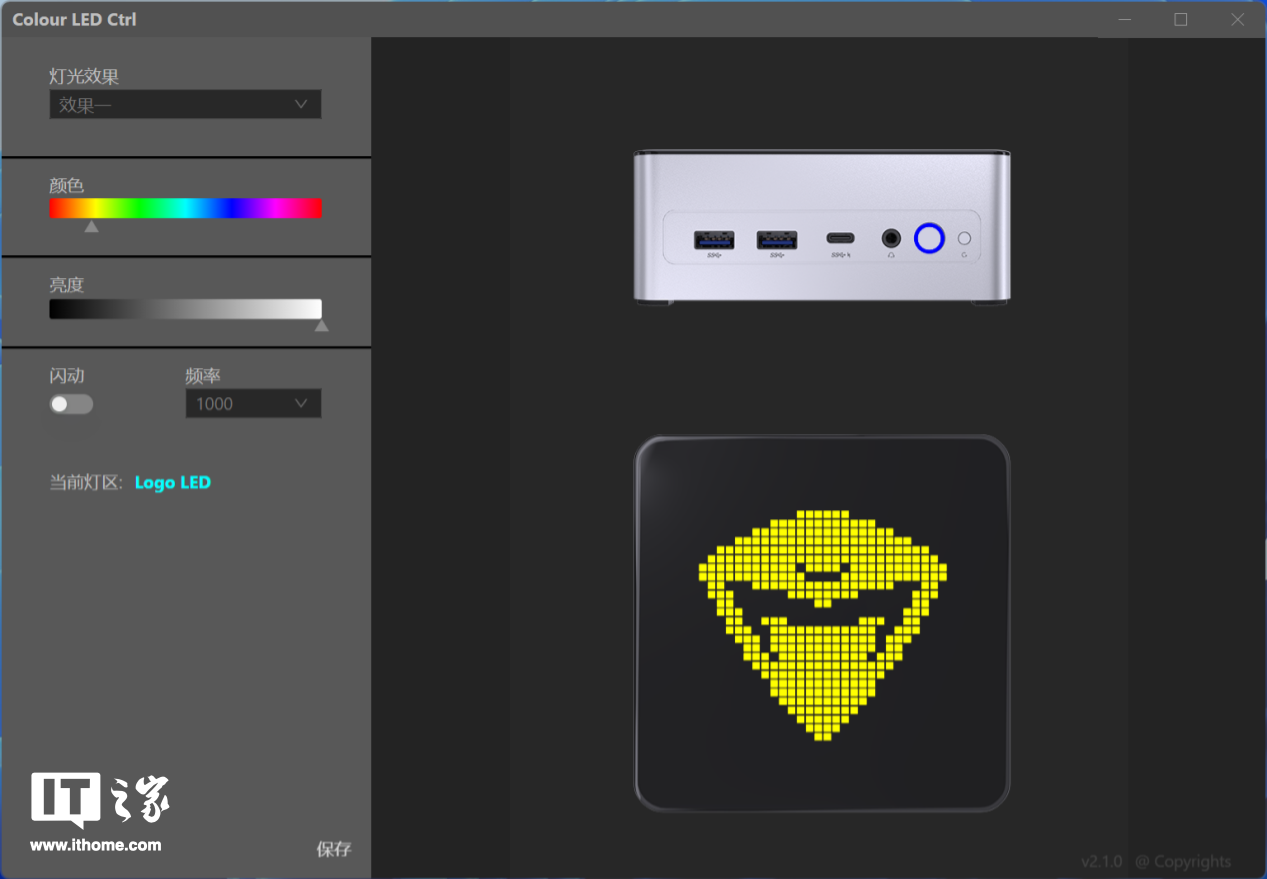Click the headphone jack on the mini PC
This screenshot has height=879, width=1267.
[891, 239]
